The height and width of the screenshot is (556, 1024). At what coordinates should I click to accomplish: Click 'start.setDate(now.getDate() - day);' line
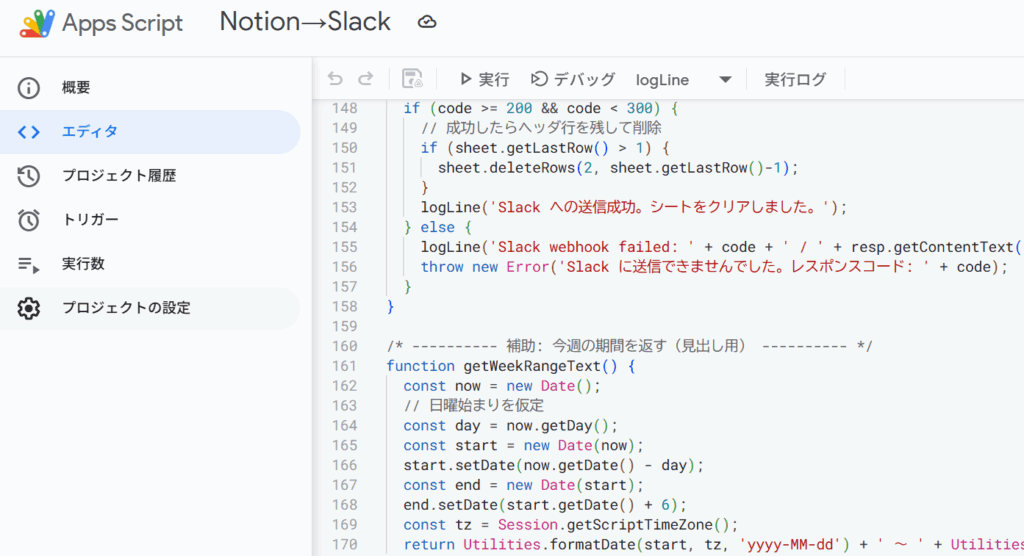pos(553,465)
